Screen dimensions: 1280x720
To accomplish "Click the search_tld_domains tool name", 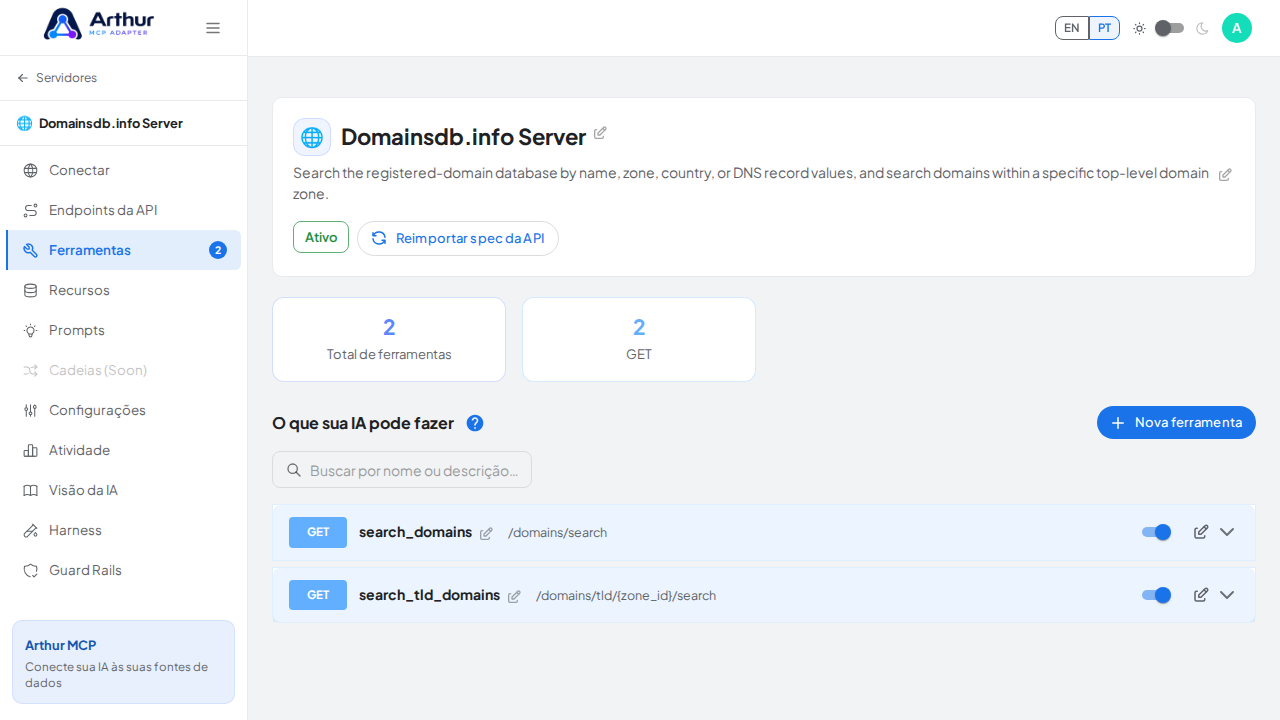I will point(429,595).
